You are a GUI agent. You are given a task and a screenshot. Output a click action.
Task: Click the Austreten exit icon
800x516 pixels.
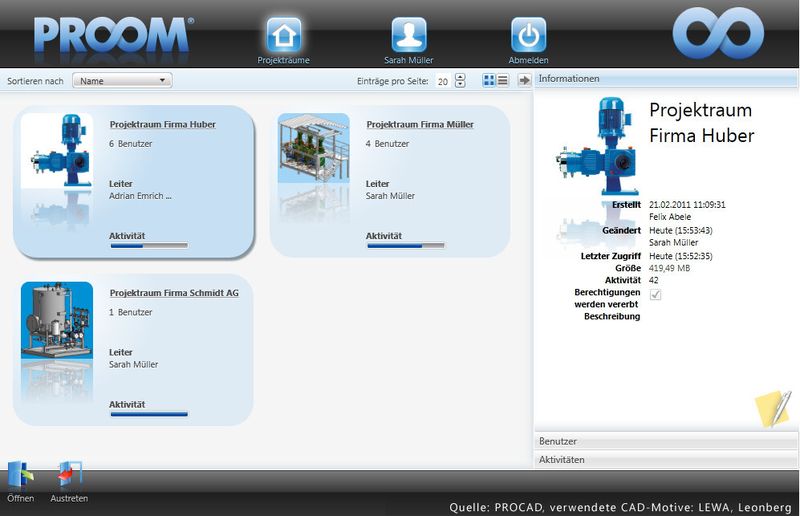point(69,474)
